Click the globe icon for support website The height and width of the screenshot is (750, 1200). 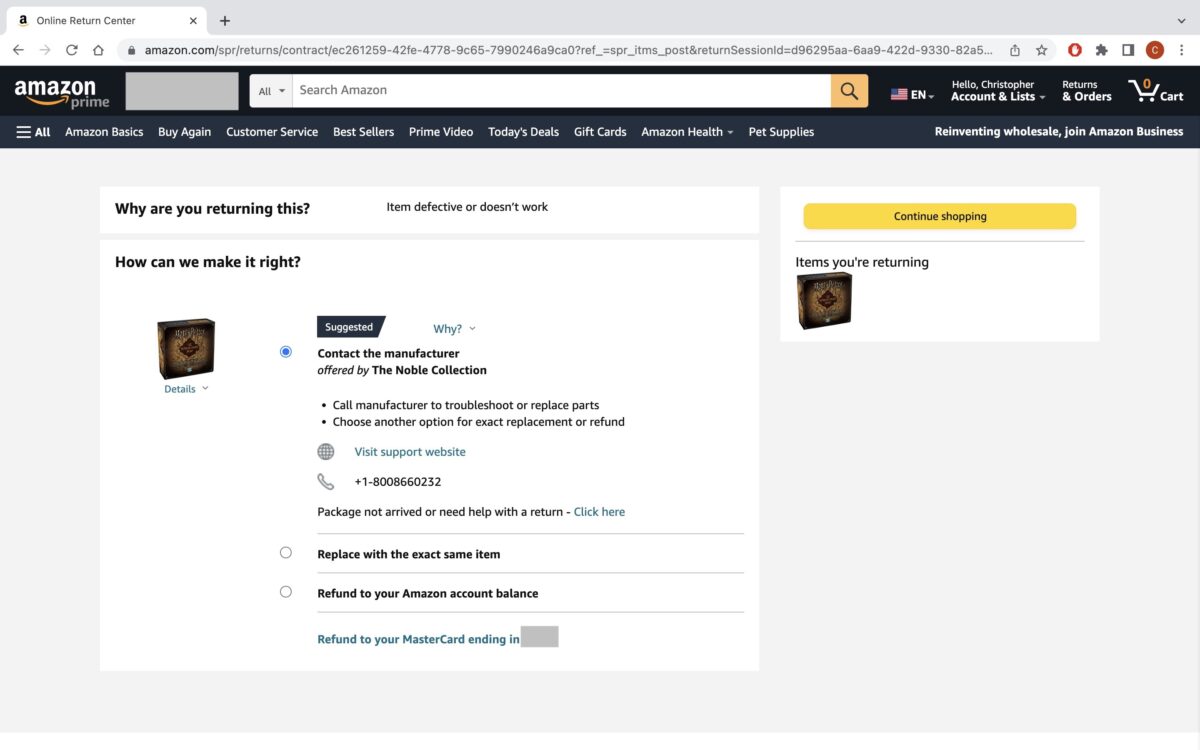[x=326, y=452]
